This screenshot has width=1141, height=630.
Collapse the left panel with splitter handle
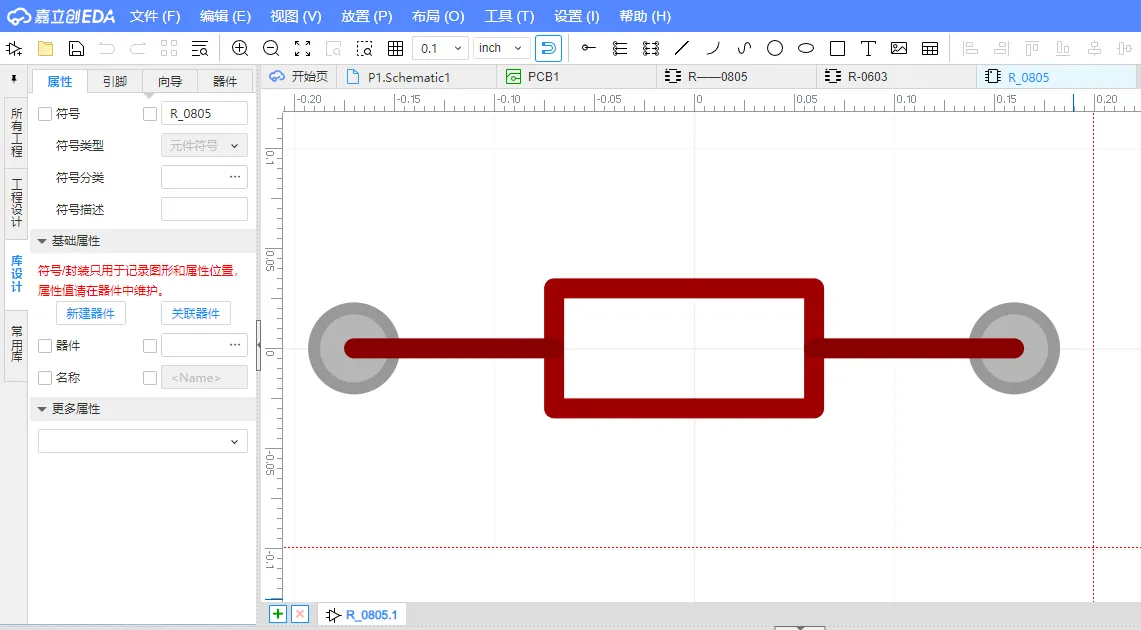[x=258, y=346]
